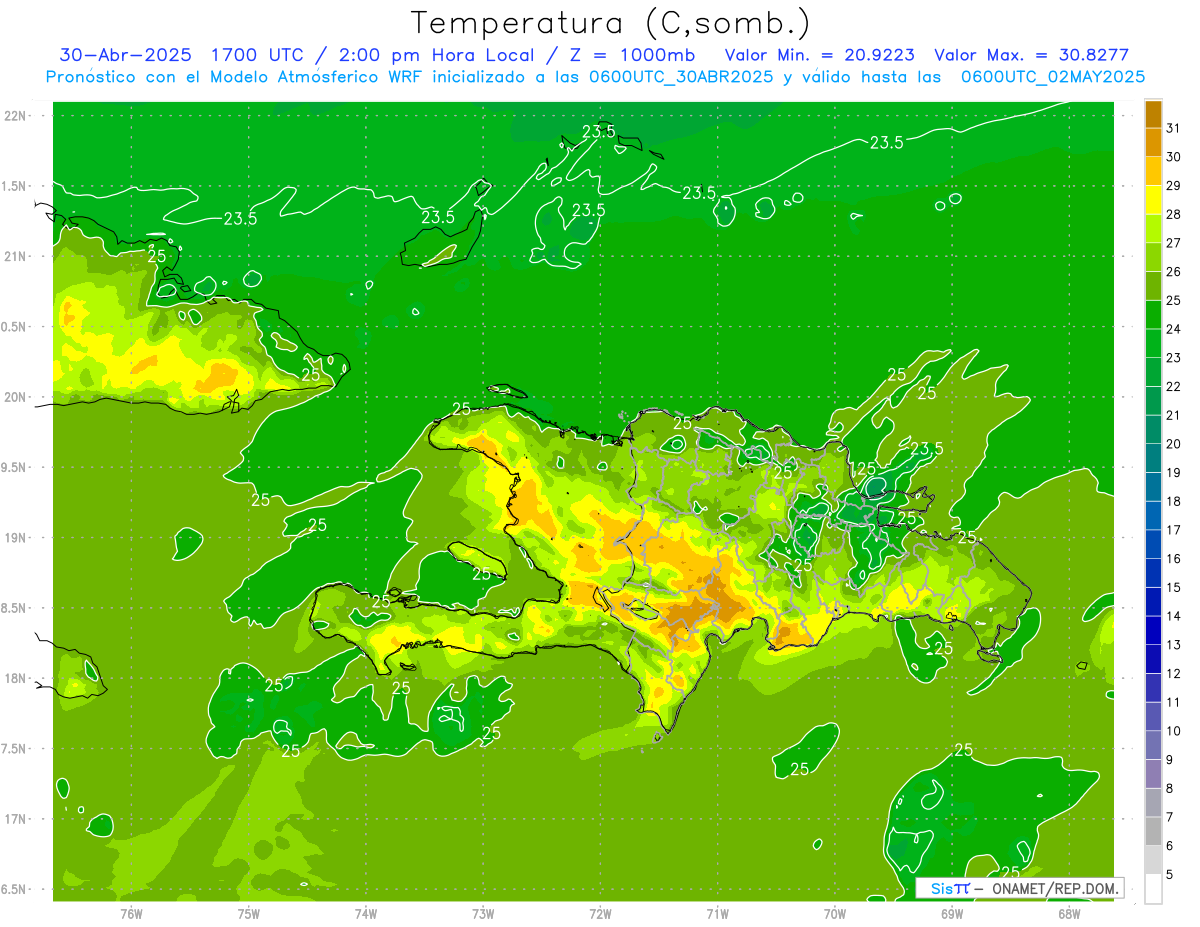Click the "21N" latitude axis label

point(16,257)
